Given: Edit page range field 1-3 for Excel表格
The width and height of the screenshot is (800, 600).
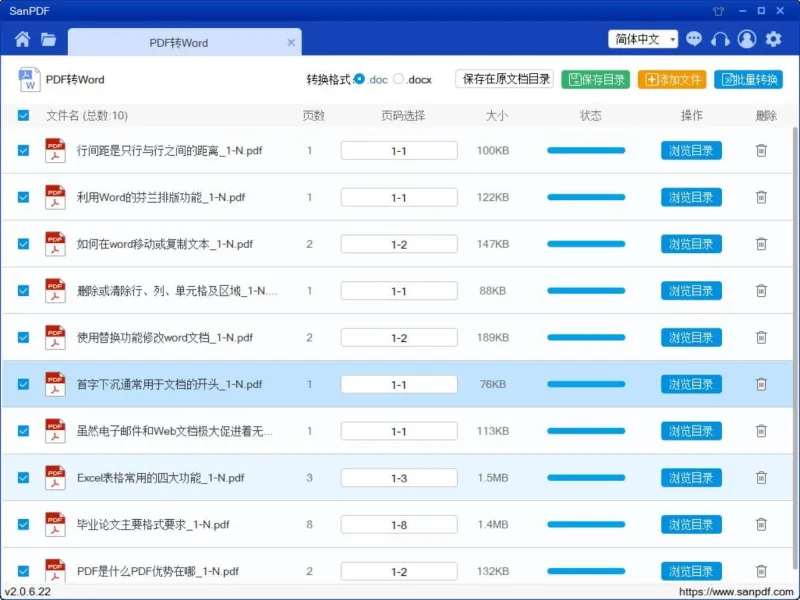Looking at the screenshot, I should pyautogui.click(x=399, y=478).
